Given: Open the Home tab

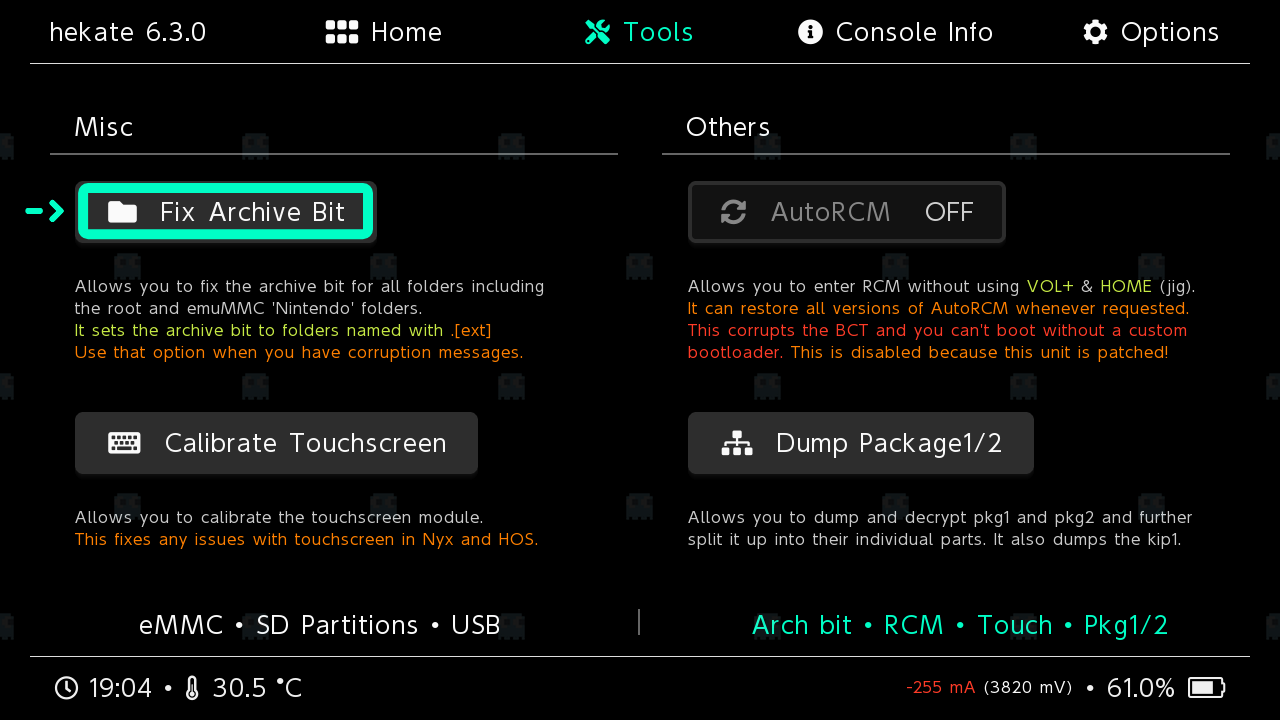Looking at the screenshot, I should (406, 32).
